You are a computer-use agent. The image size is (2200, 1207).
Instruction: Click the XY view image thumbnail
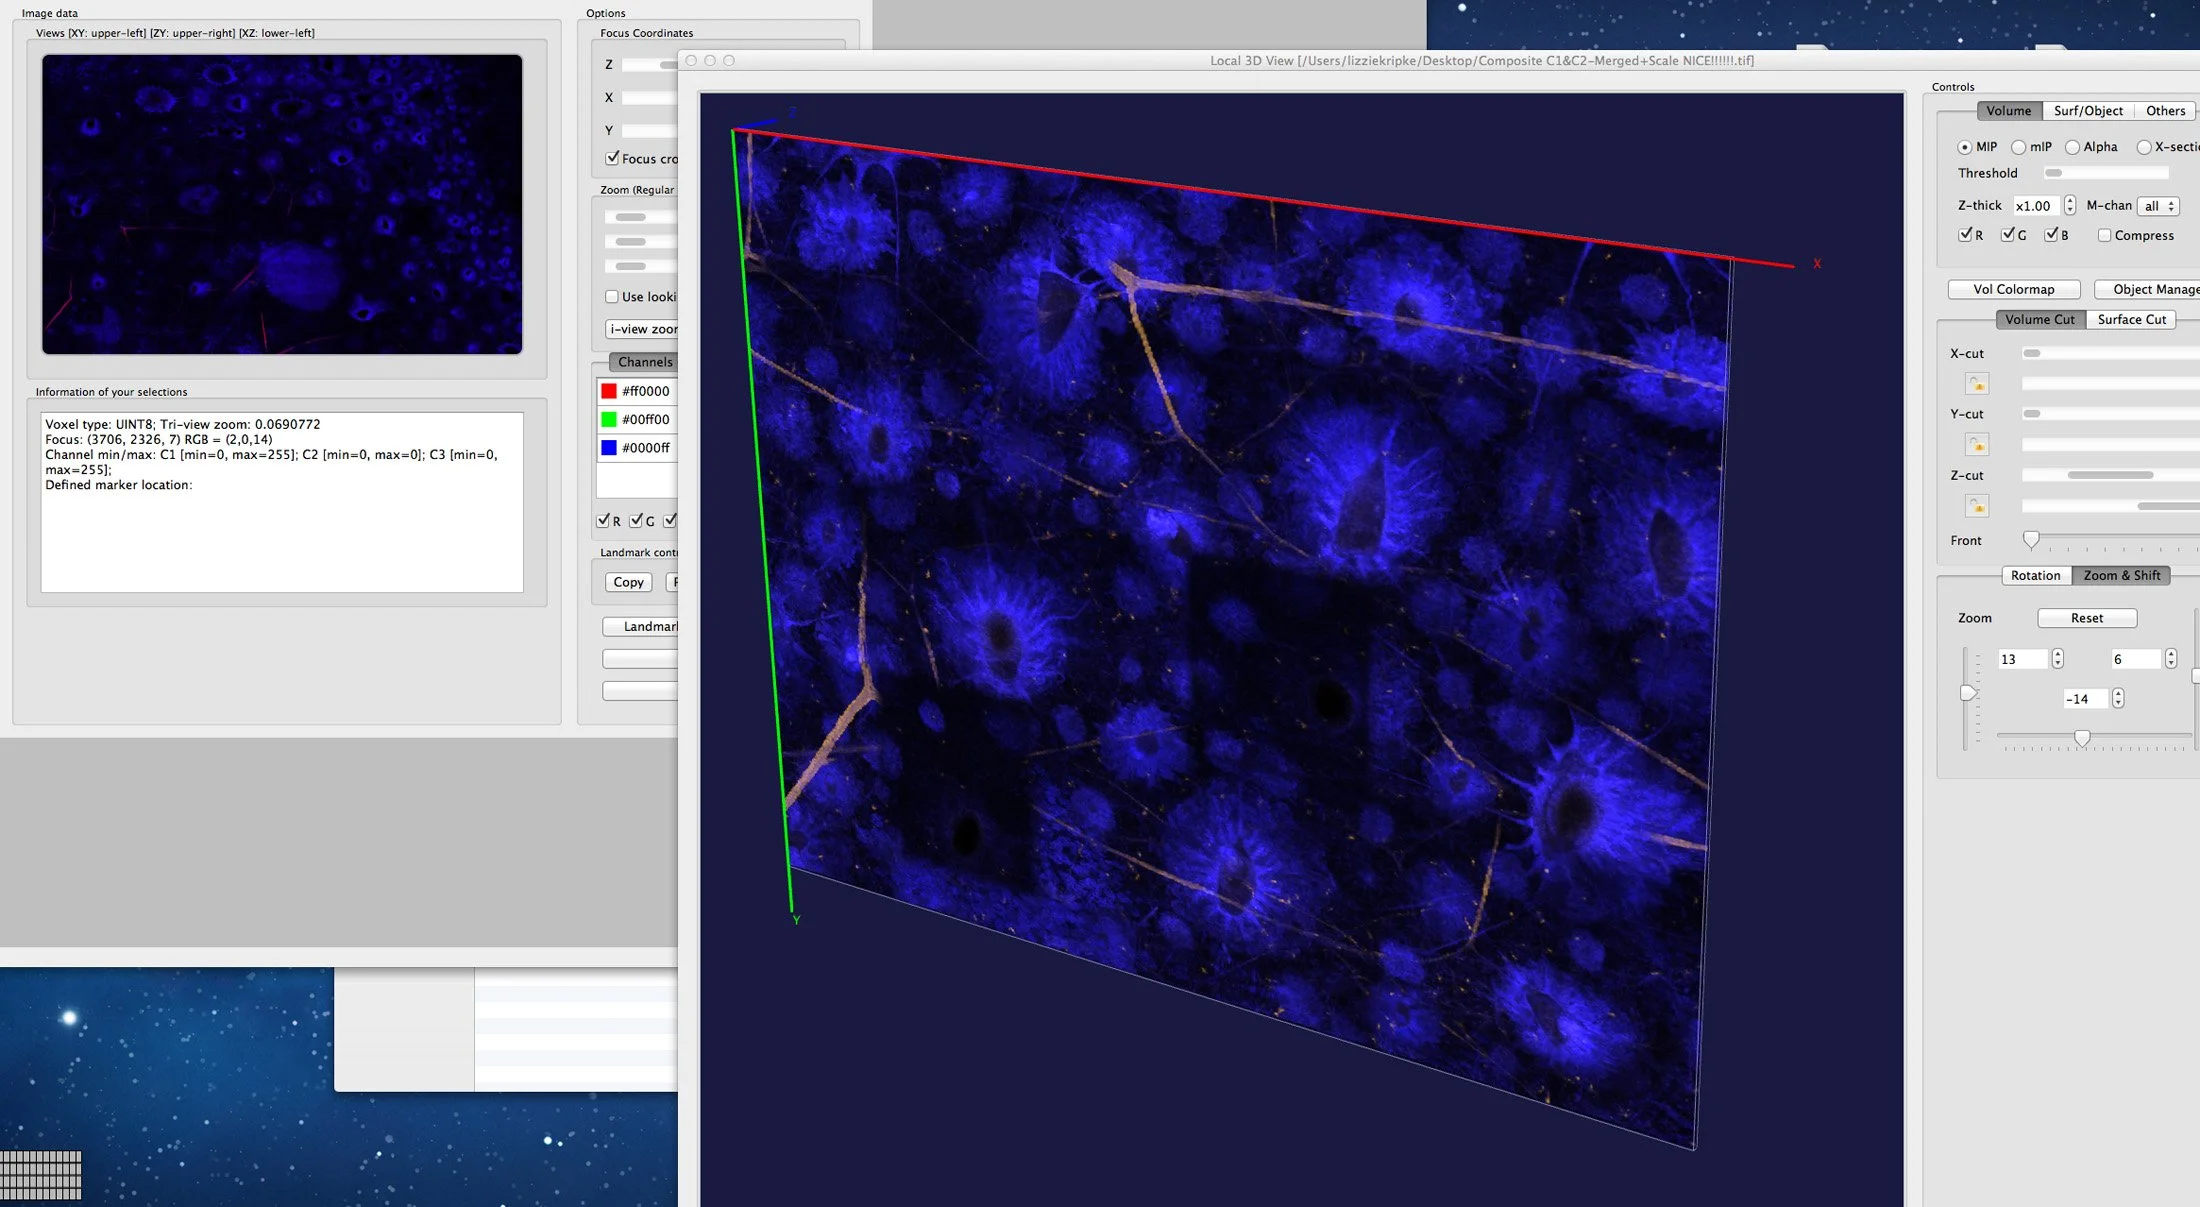point(282,204)
